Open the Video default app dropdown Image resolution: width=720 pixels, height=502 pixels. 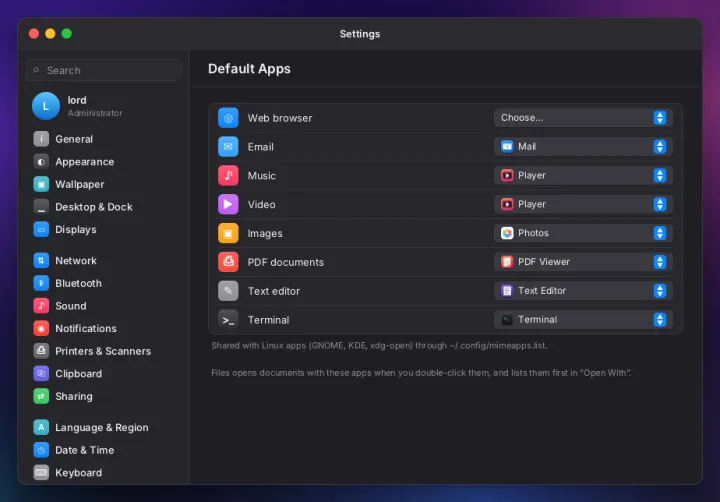(x=583, y=204)
